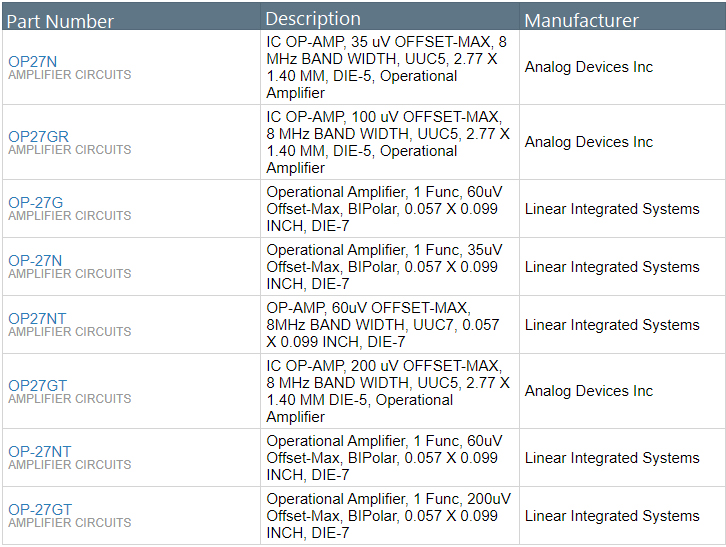Screen dimensions: 726x547
Task: Open the OP27NT part link
Action: pyautogui.click(x=37, y=318)
